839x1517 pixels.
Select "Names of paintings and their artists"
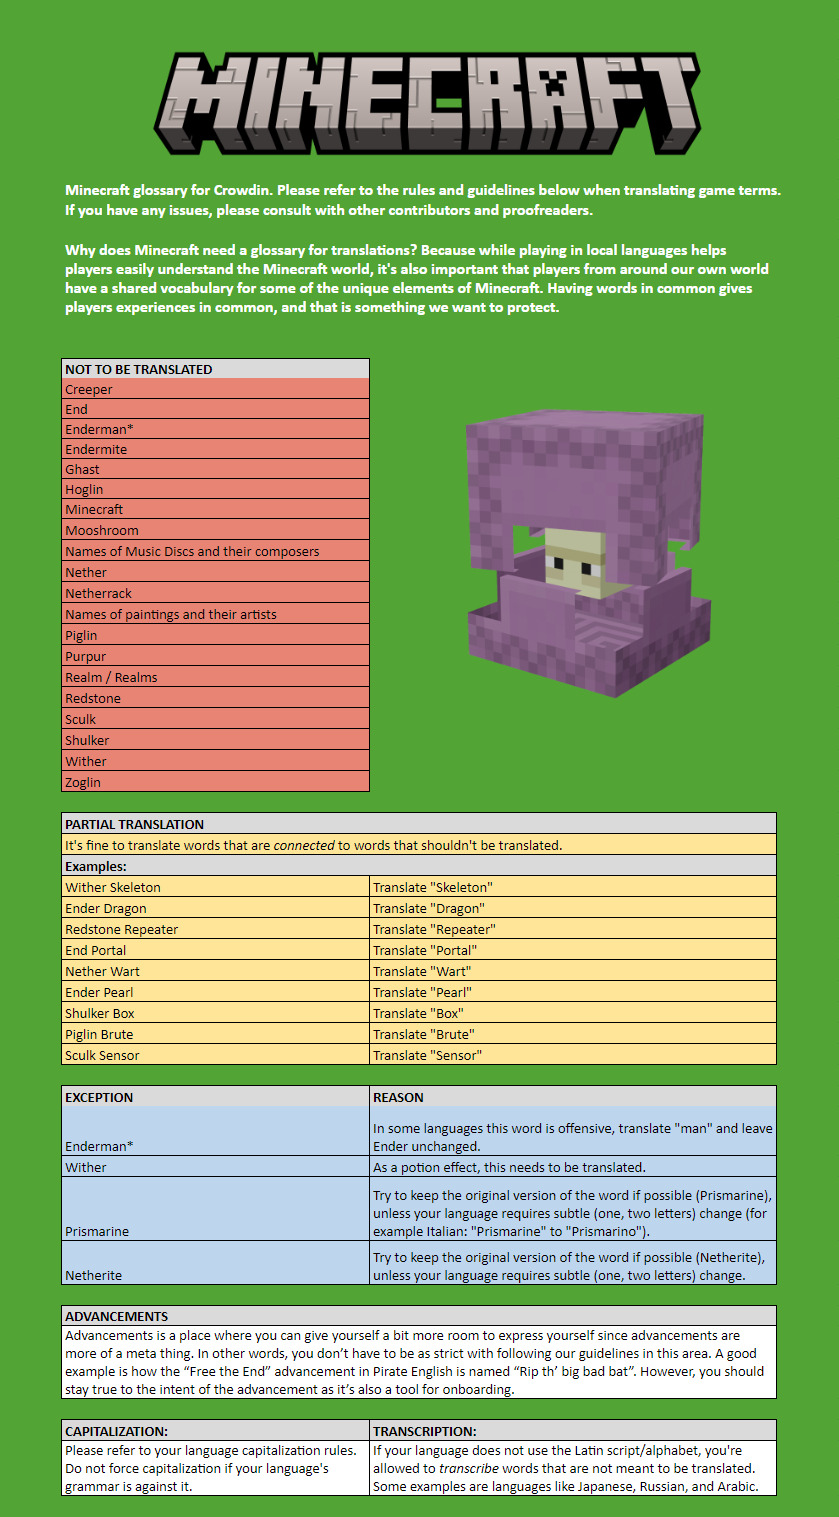(216, 614)
